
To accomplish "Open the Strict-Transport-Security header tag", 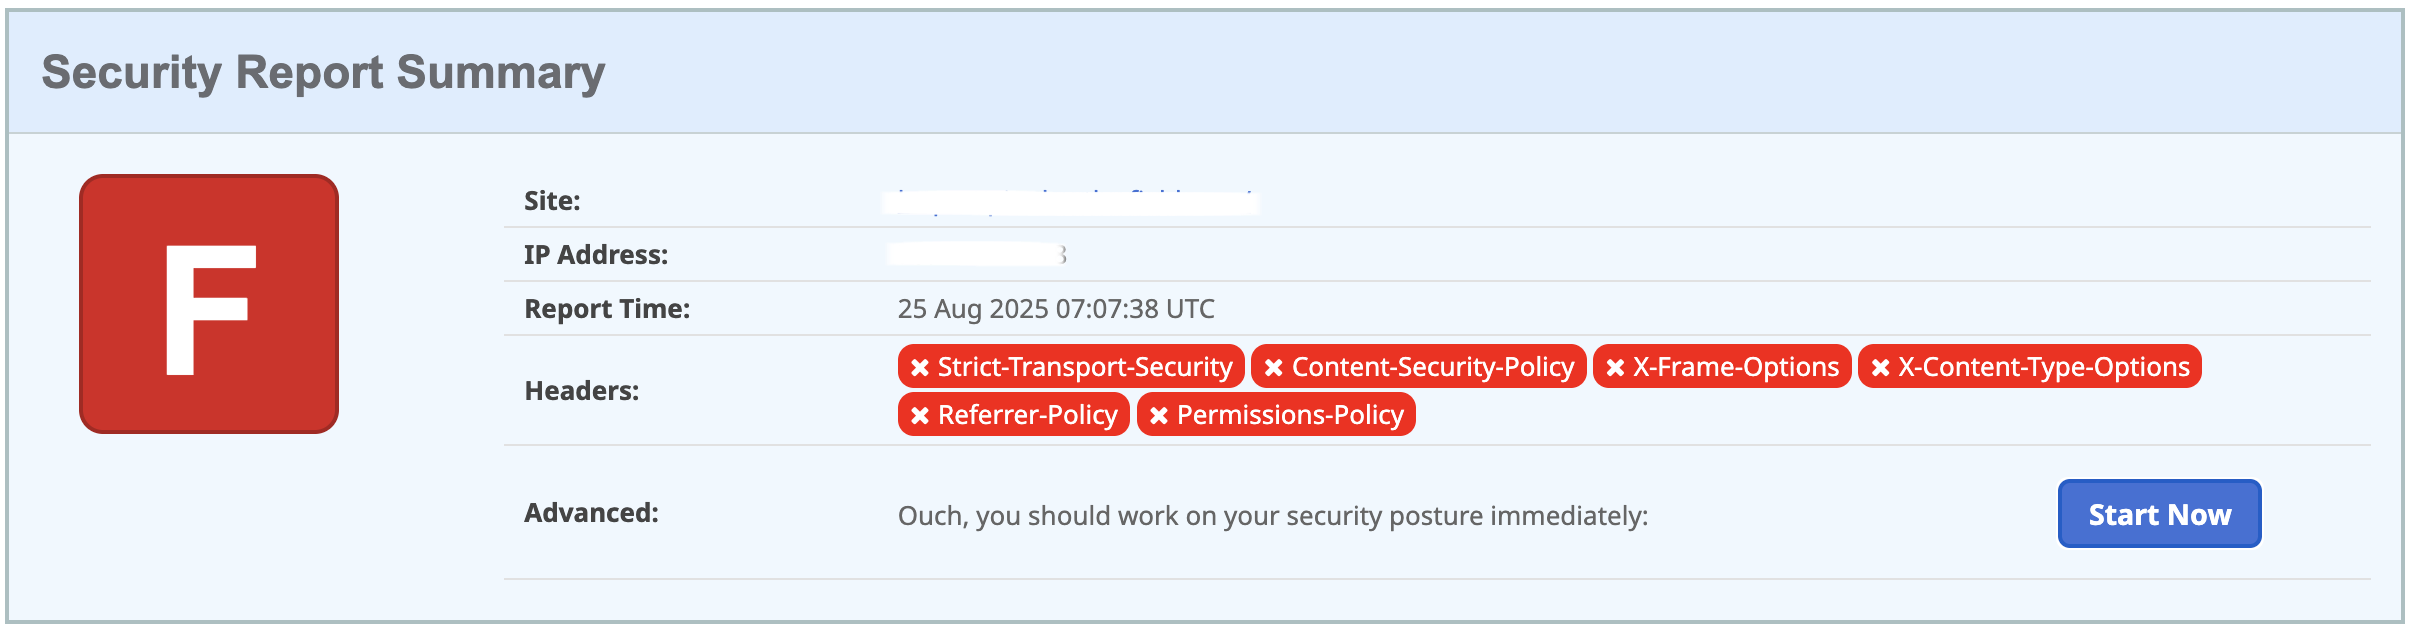I will tap(1071, 367).
